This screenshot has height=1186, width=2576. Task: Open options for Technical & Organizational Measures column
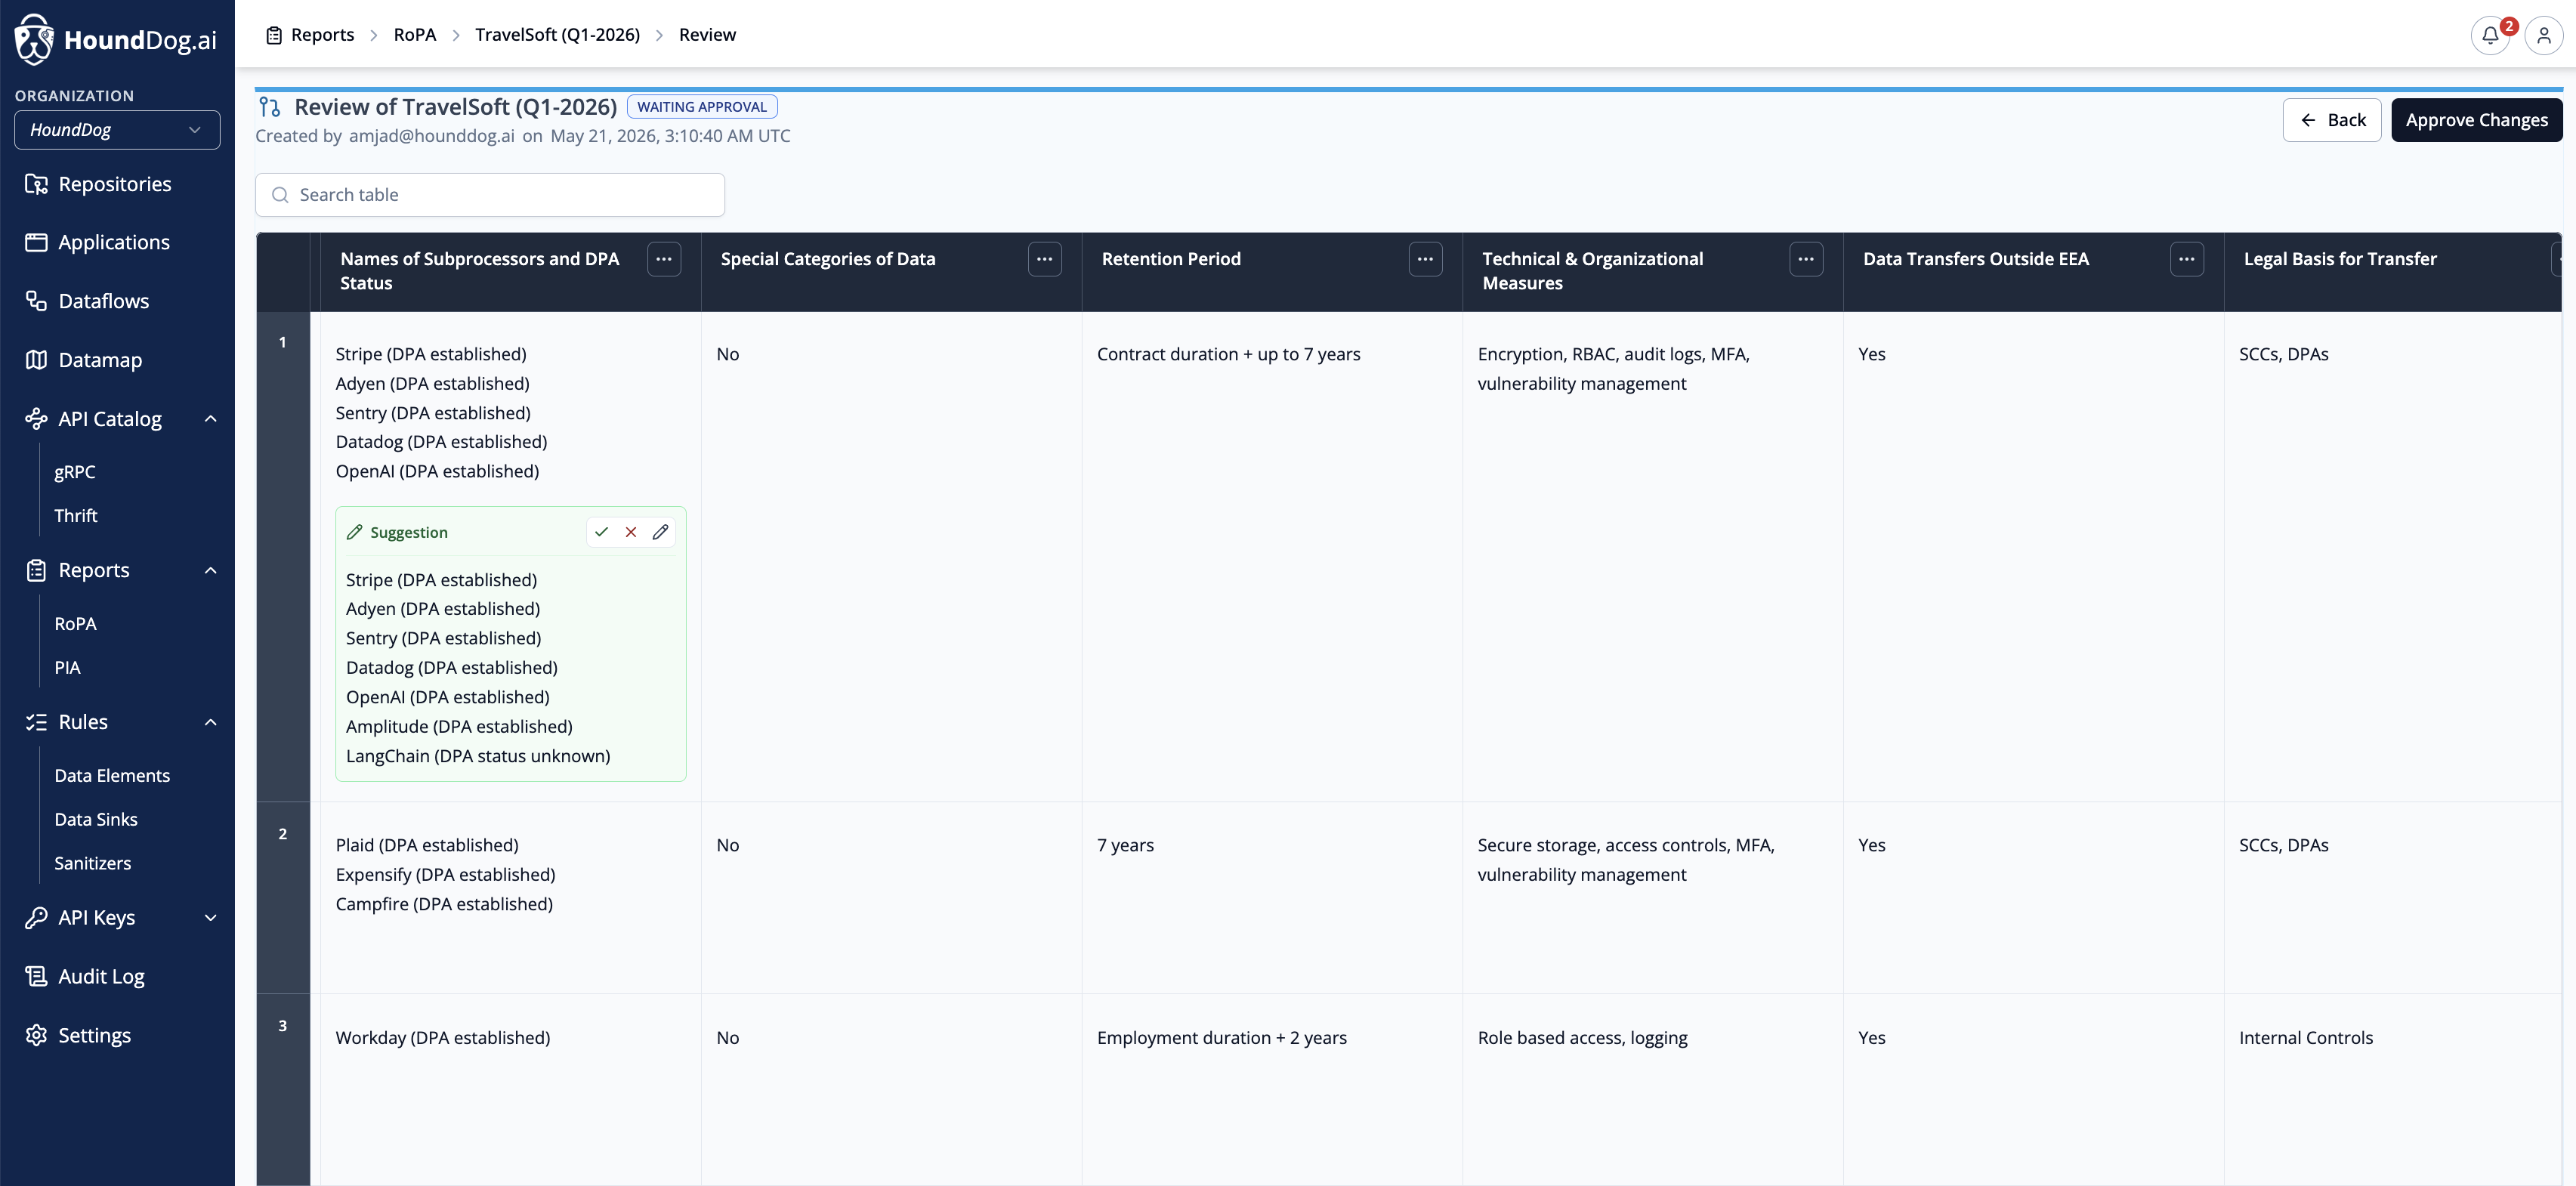[x=1806, y=259]
